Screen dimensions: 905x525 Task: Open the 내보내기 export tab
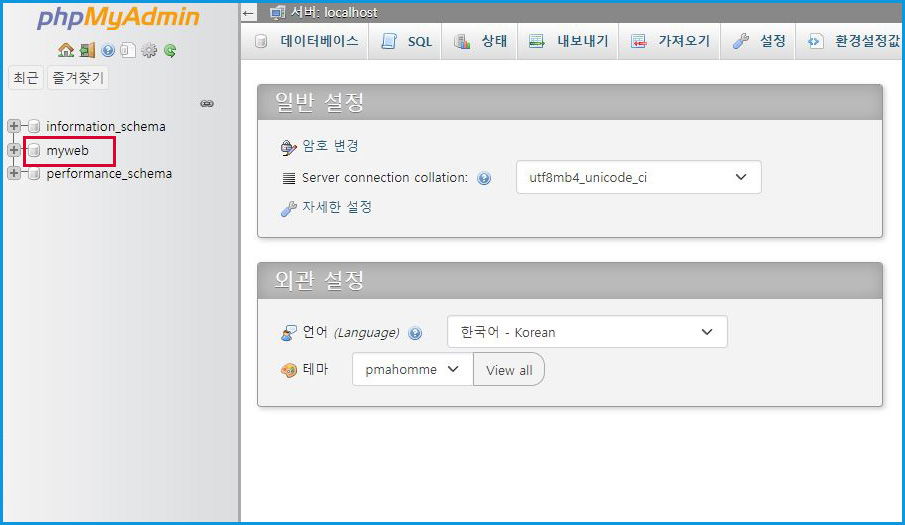coord(569,41)
